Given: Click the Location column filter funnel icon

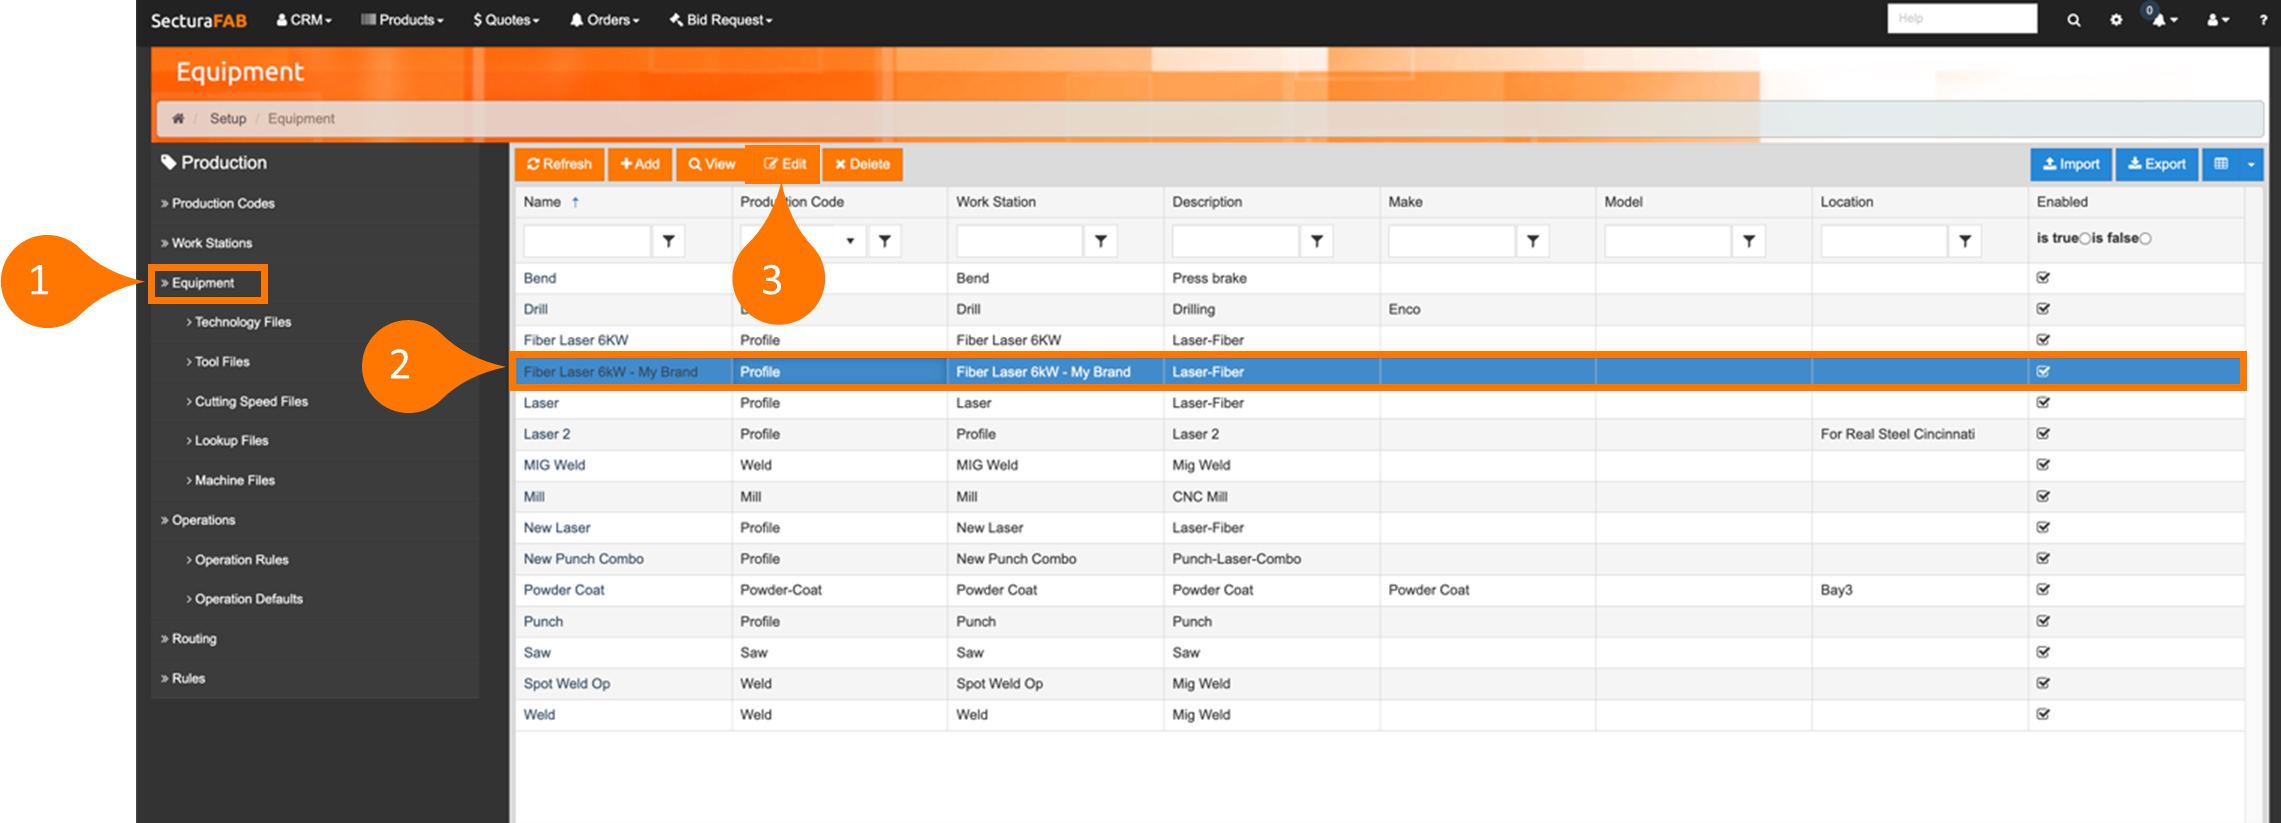Looking at the screenshot, I should (1965, 241).
